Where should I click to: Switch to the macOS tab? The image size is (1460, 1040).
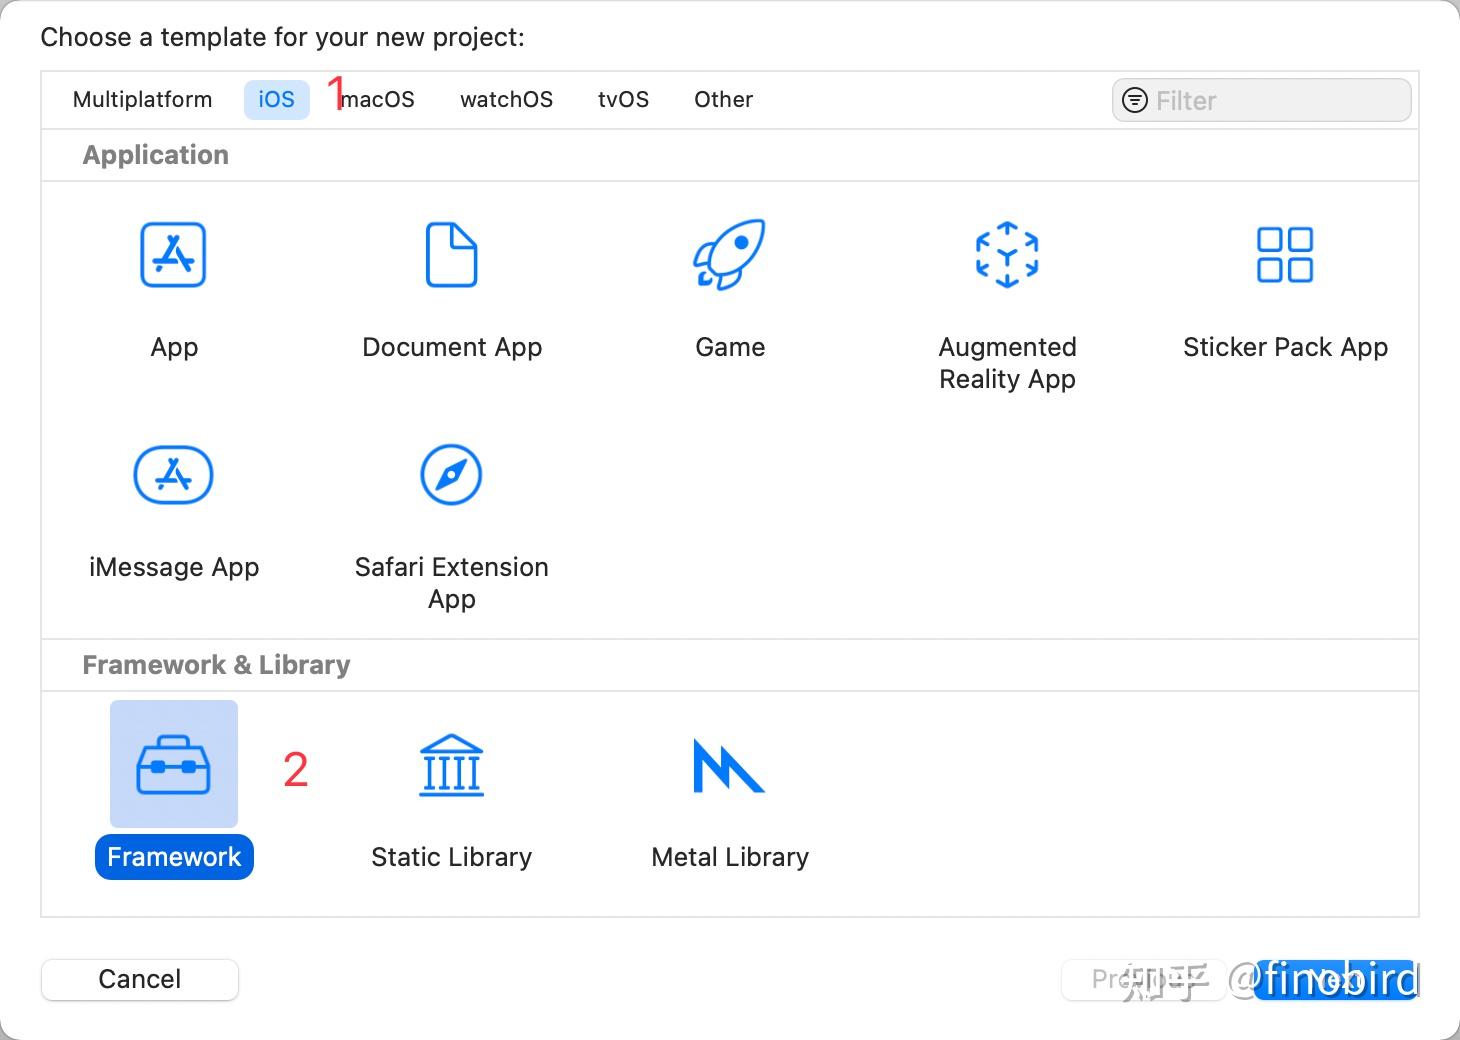pos(377,100)
